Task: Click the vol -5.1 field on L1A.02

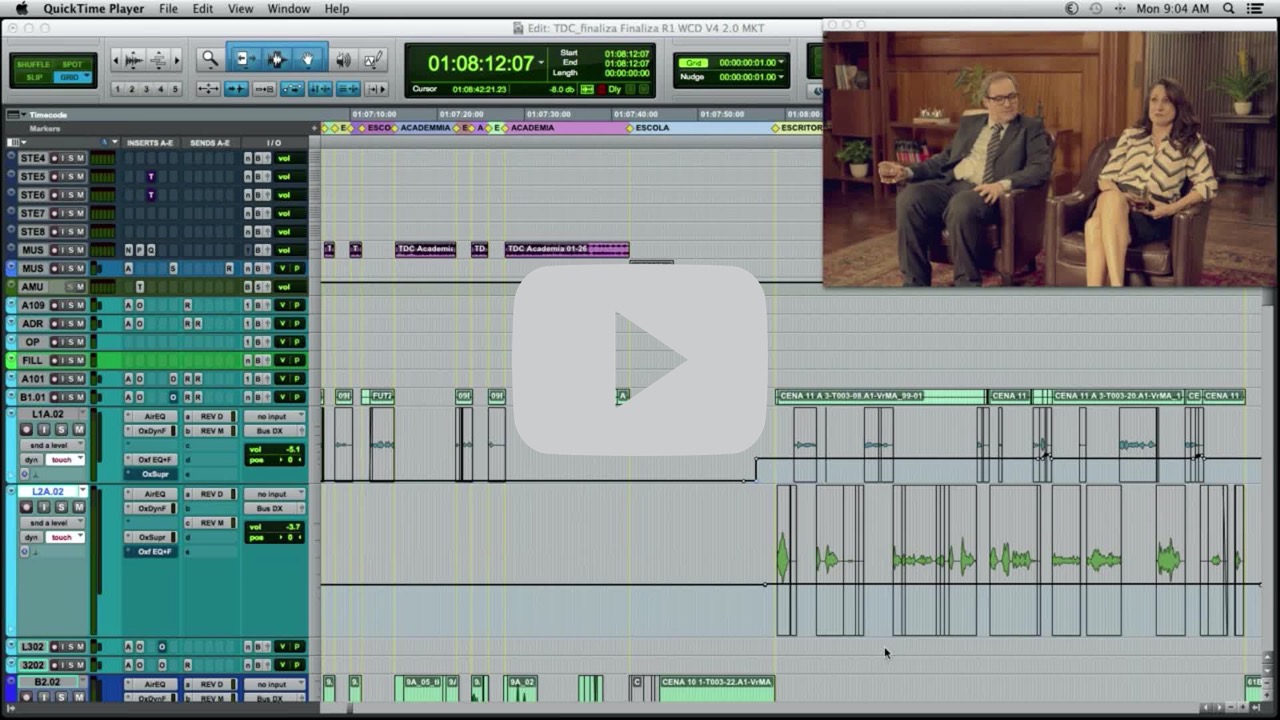Action: click(x=274, y=450)
